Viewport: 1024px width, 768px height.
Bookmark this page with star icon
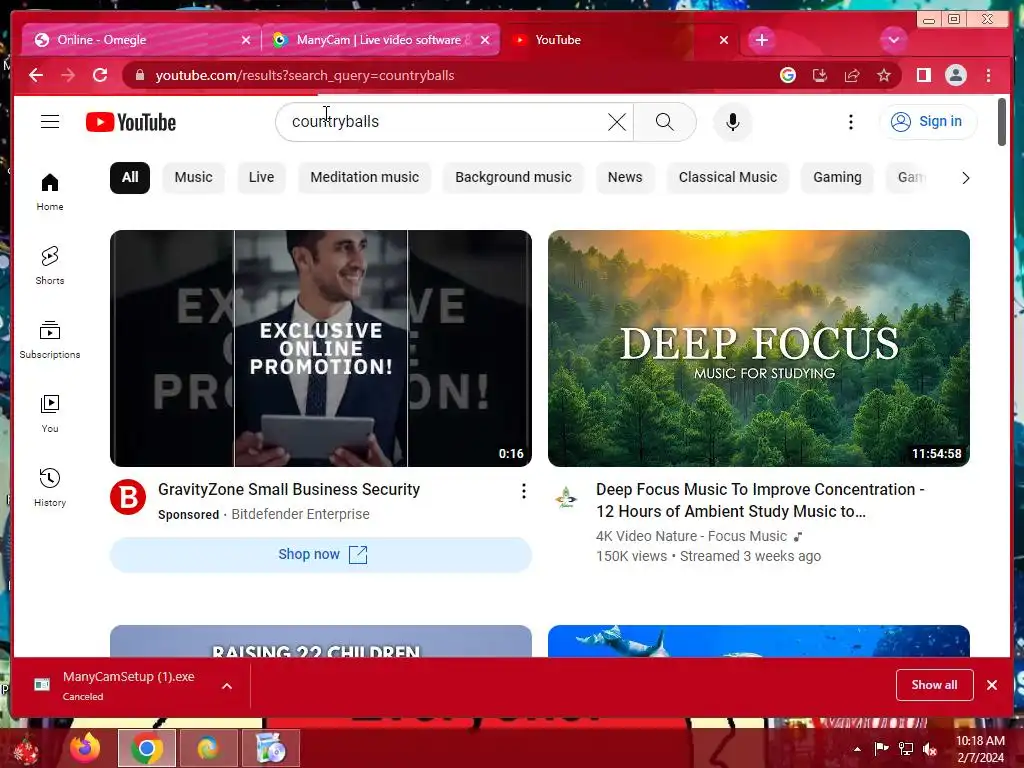click(884, 75)
